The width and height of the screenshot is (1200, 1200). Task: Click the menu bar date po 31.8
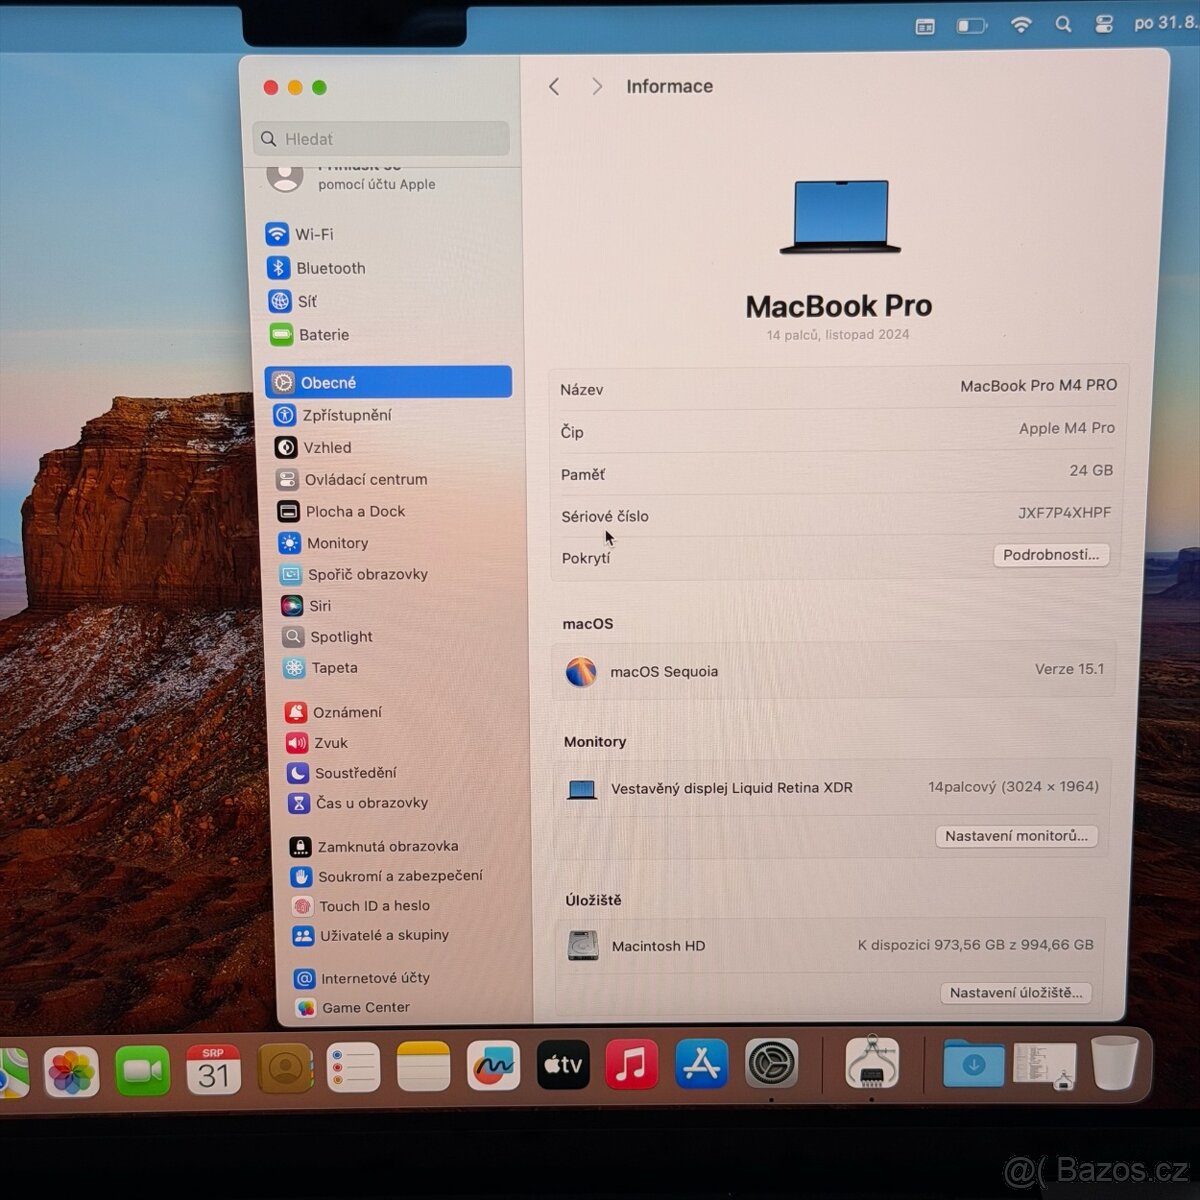(x=1165, y=21)
